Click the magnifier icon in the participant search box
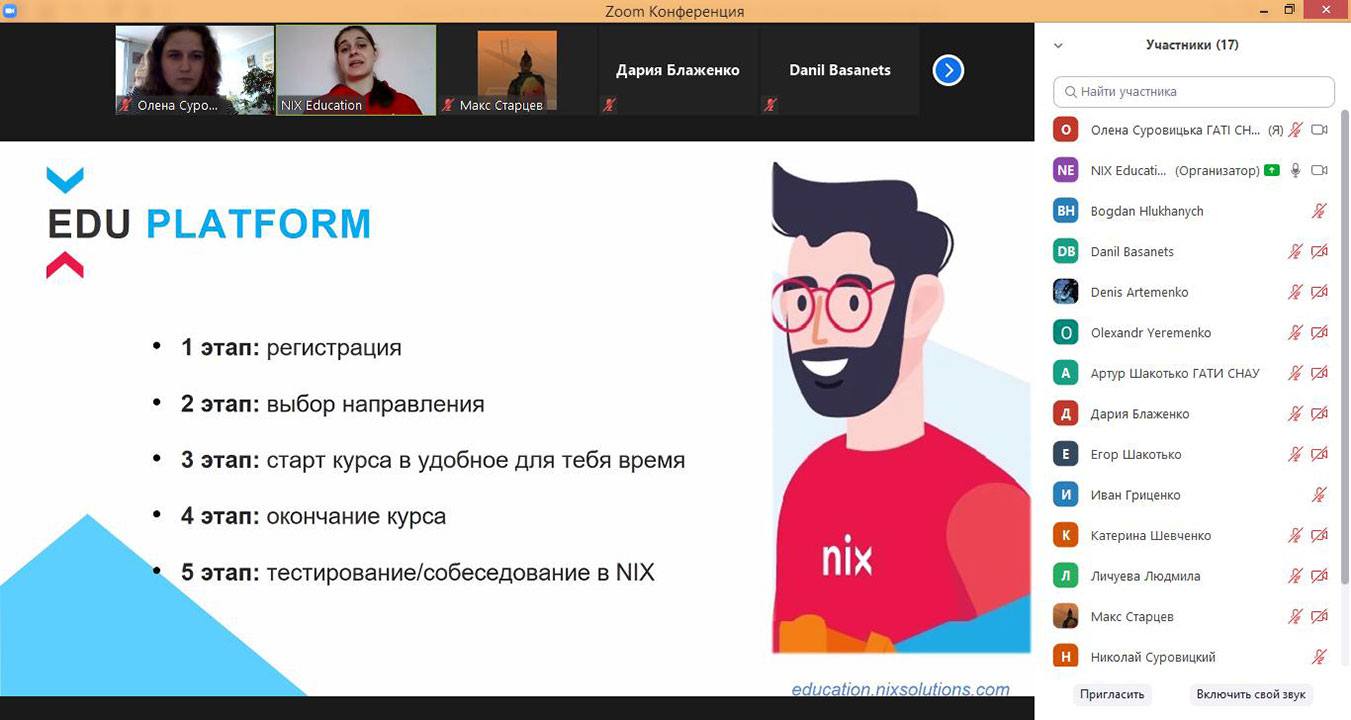Image resolution: width=1351 pixels, height=720 pixels. (x=1070, y=92)
